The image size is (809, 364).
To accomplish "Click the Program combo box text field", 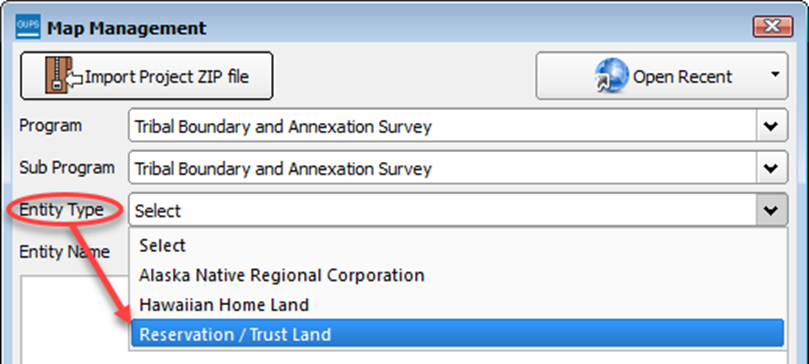I will coord(443,125).
